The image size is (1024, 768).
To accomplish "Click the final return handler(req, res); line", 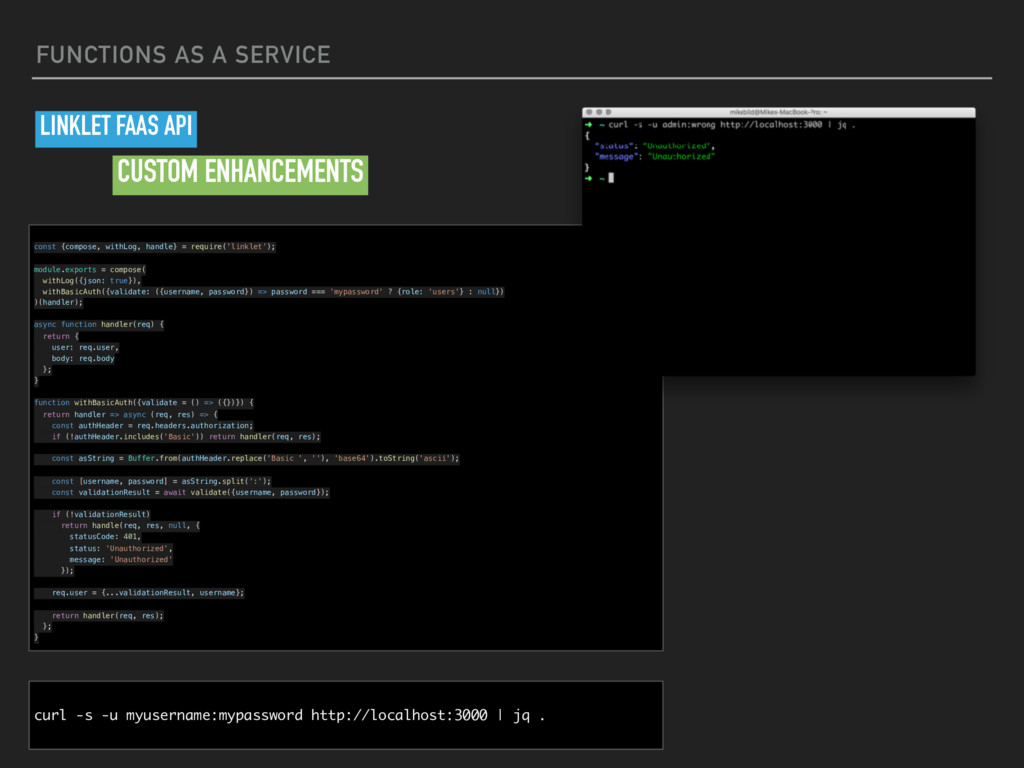I will click(x=108, y=616).
